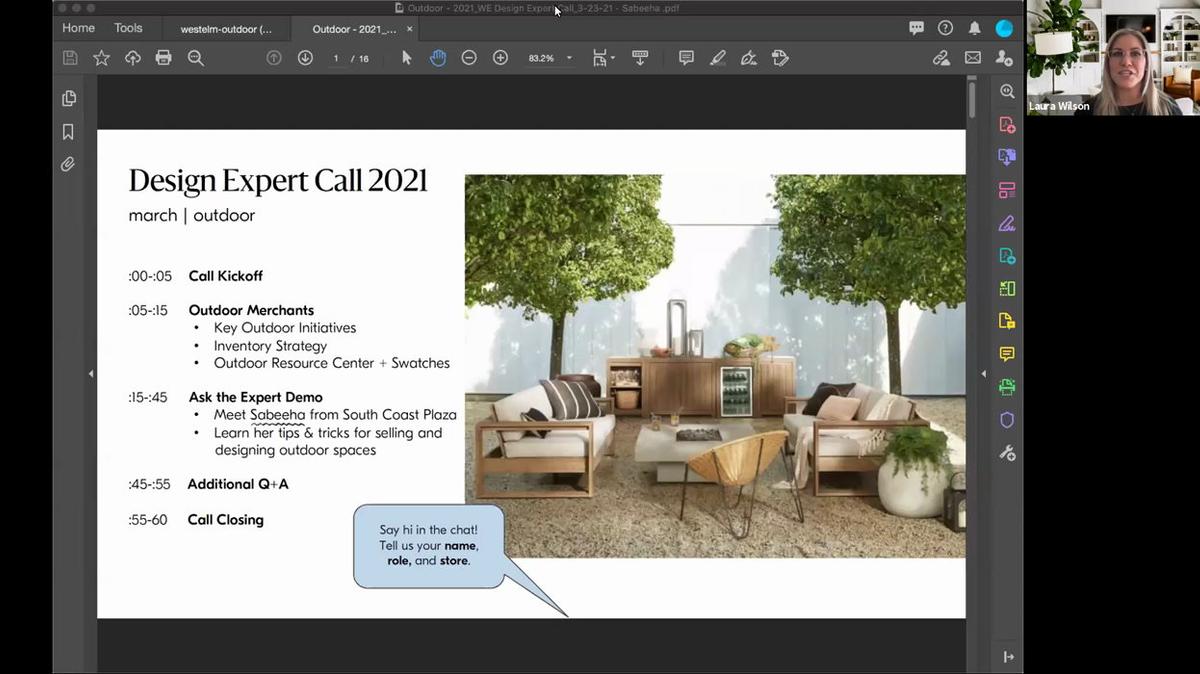Screen dimensions: 1200x674
Task: Go to next page arrow
Action: click(x=305, y=58)
